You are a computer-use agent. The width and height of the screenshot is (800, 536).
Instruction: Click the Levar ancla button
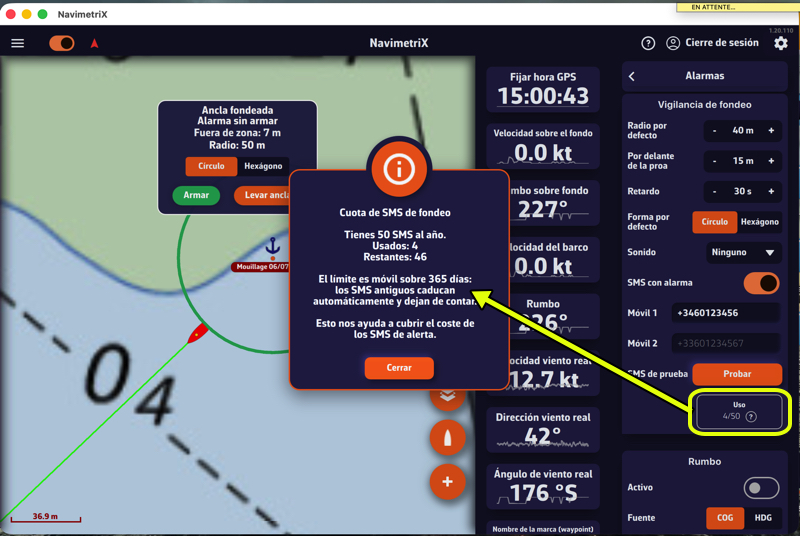[263, 195]
